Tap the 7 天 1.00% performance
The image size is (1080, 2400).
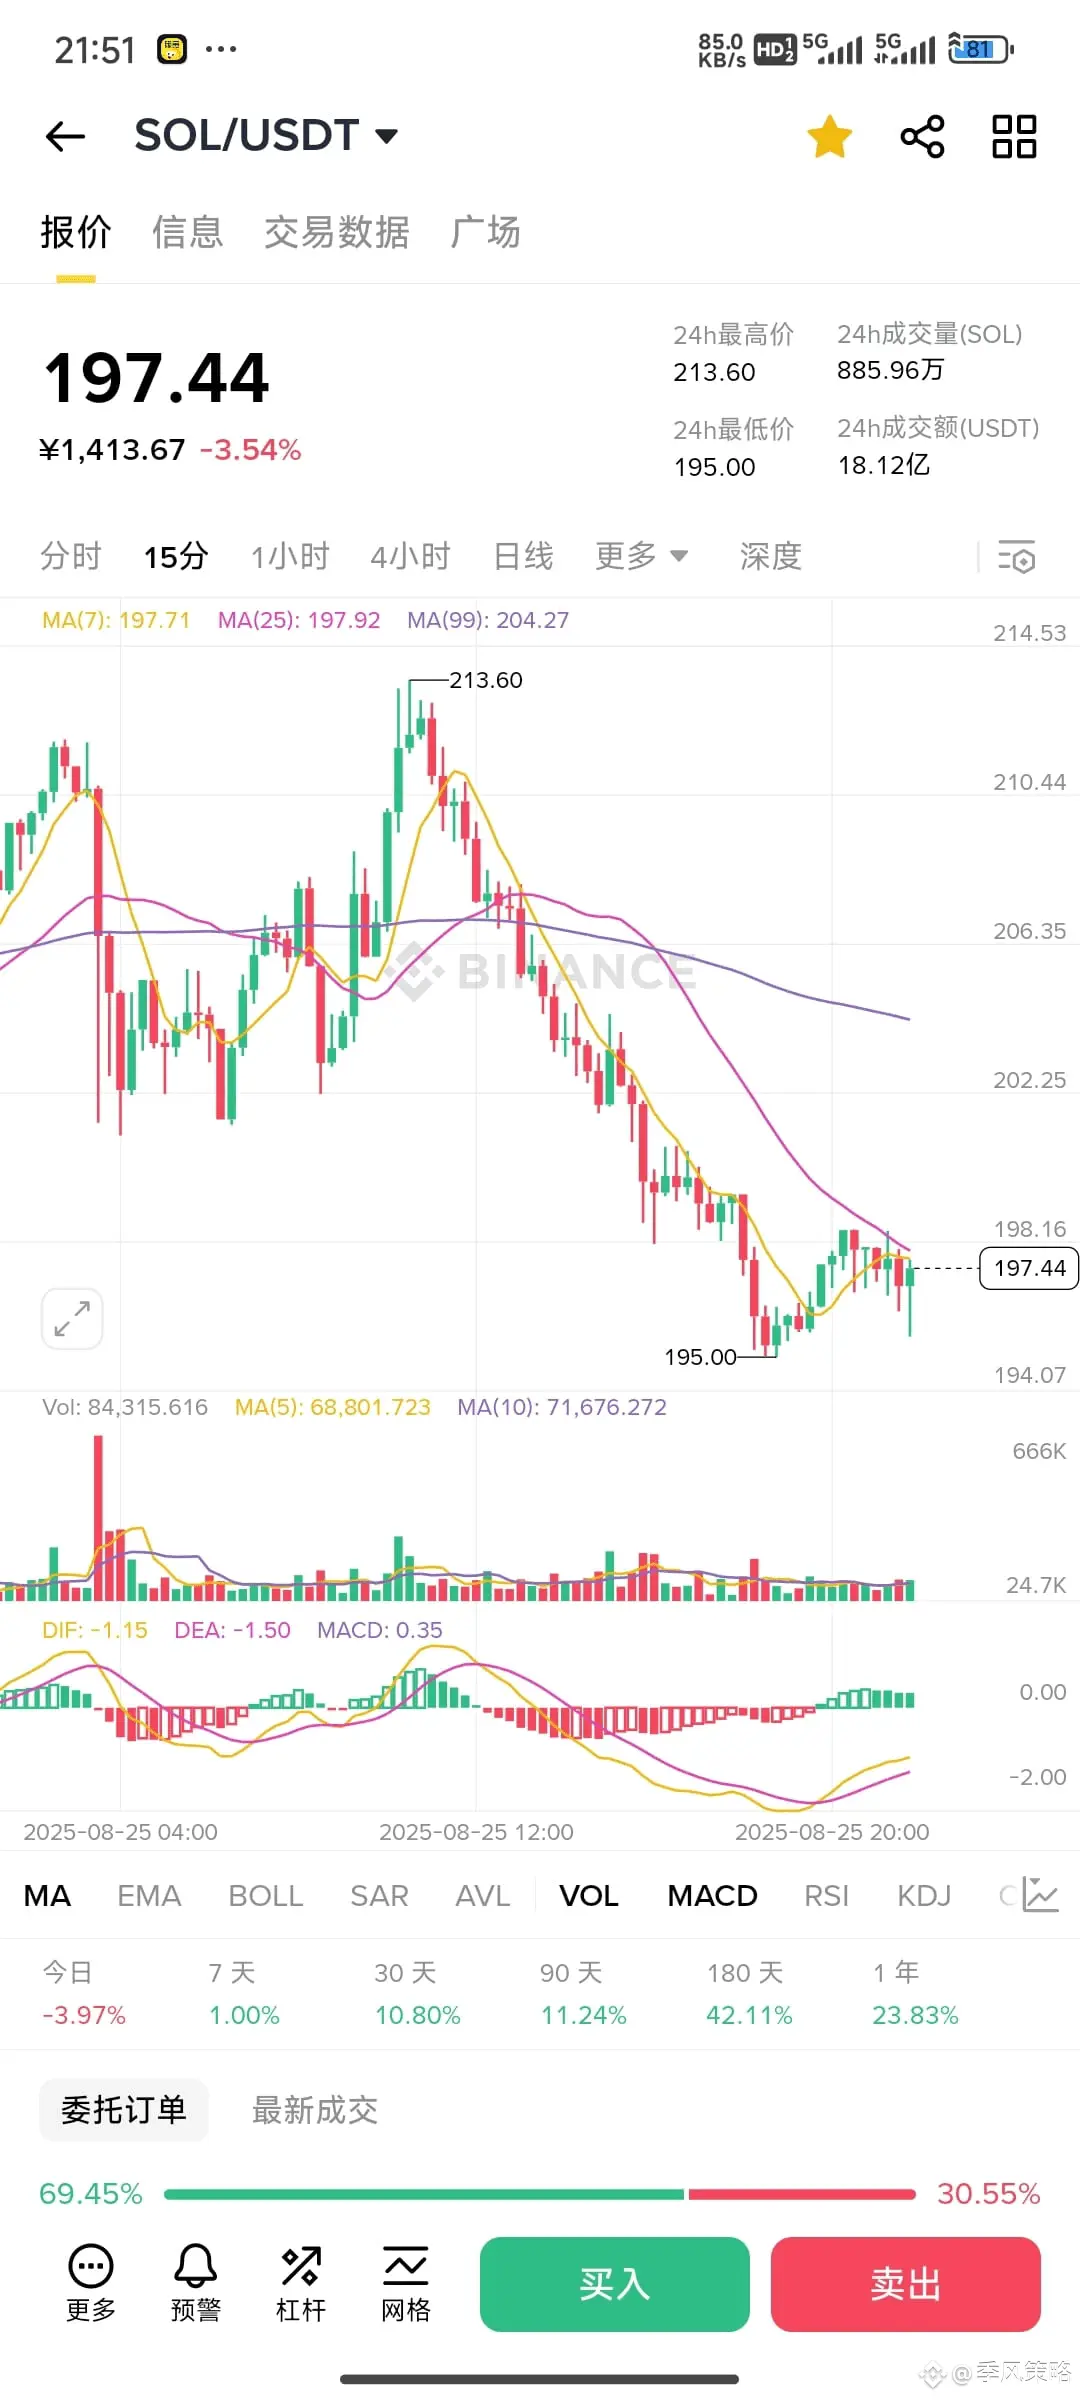point(244,1994)
